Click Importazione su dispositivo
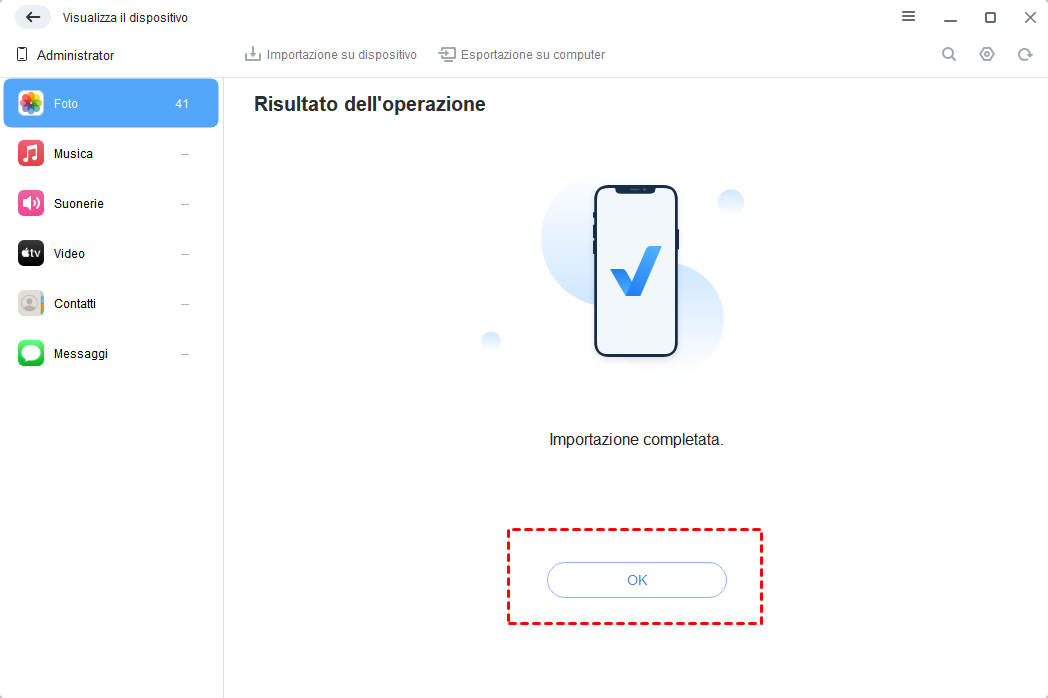 coord(331,54)
